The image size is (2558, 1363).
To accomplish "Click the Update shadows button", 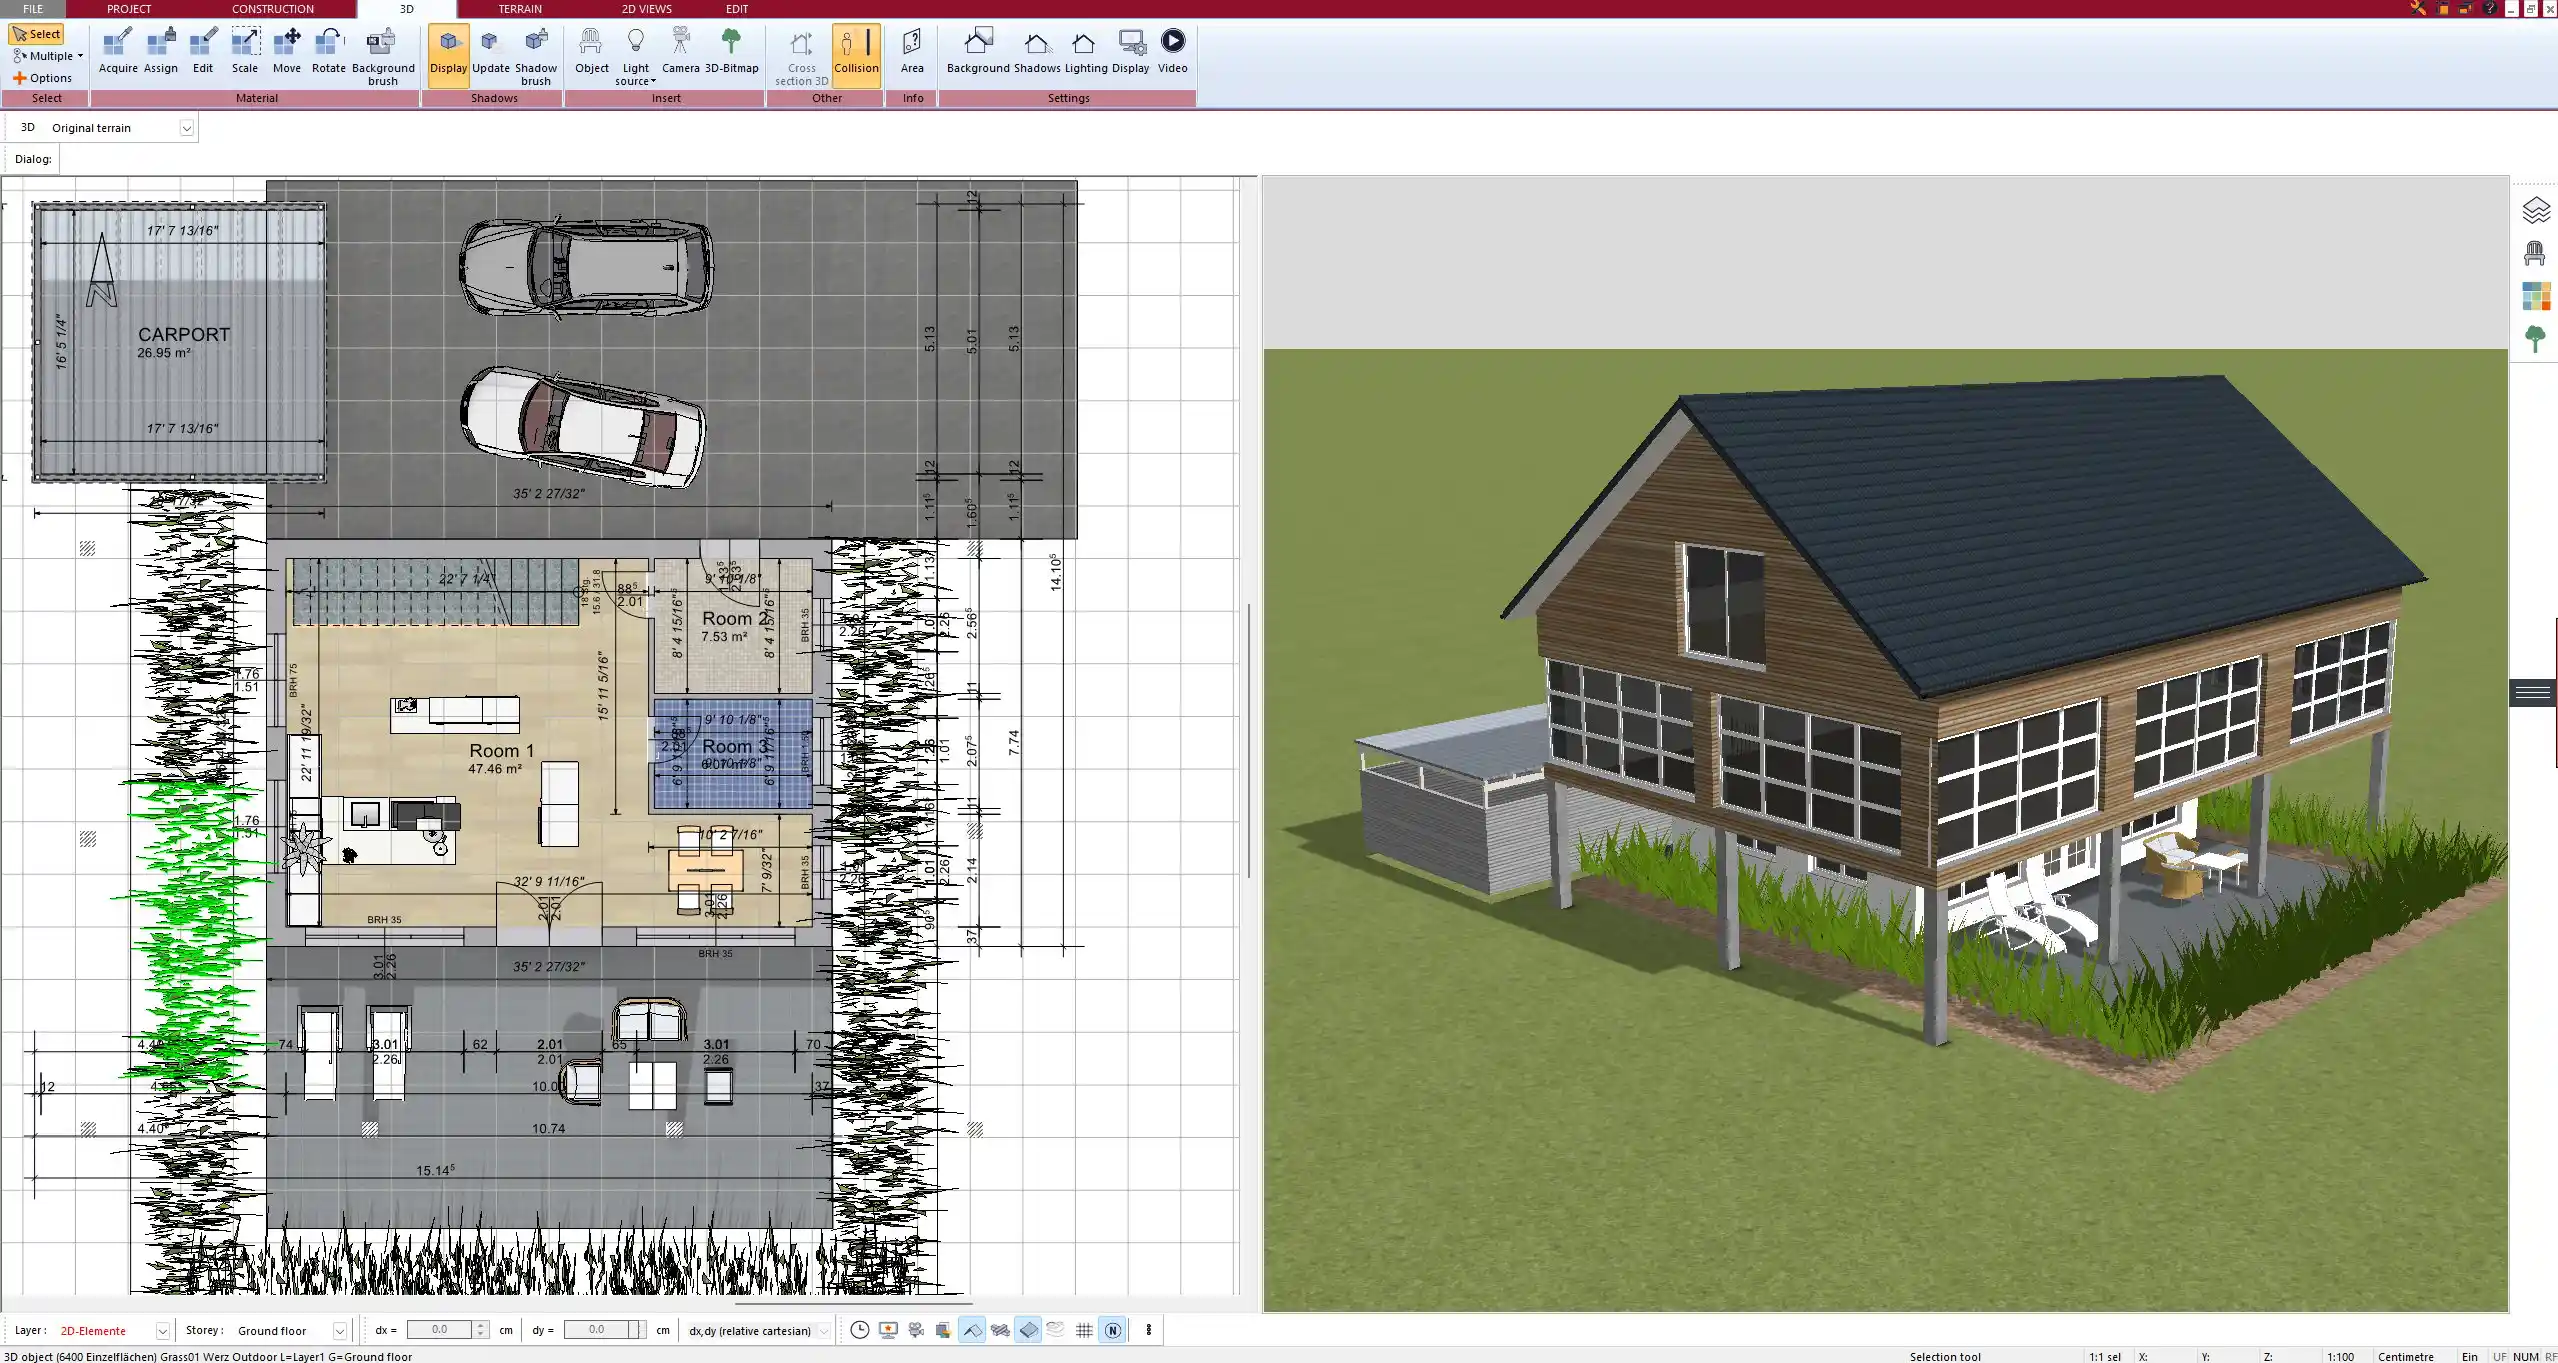I will (489, 50).
